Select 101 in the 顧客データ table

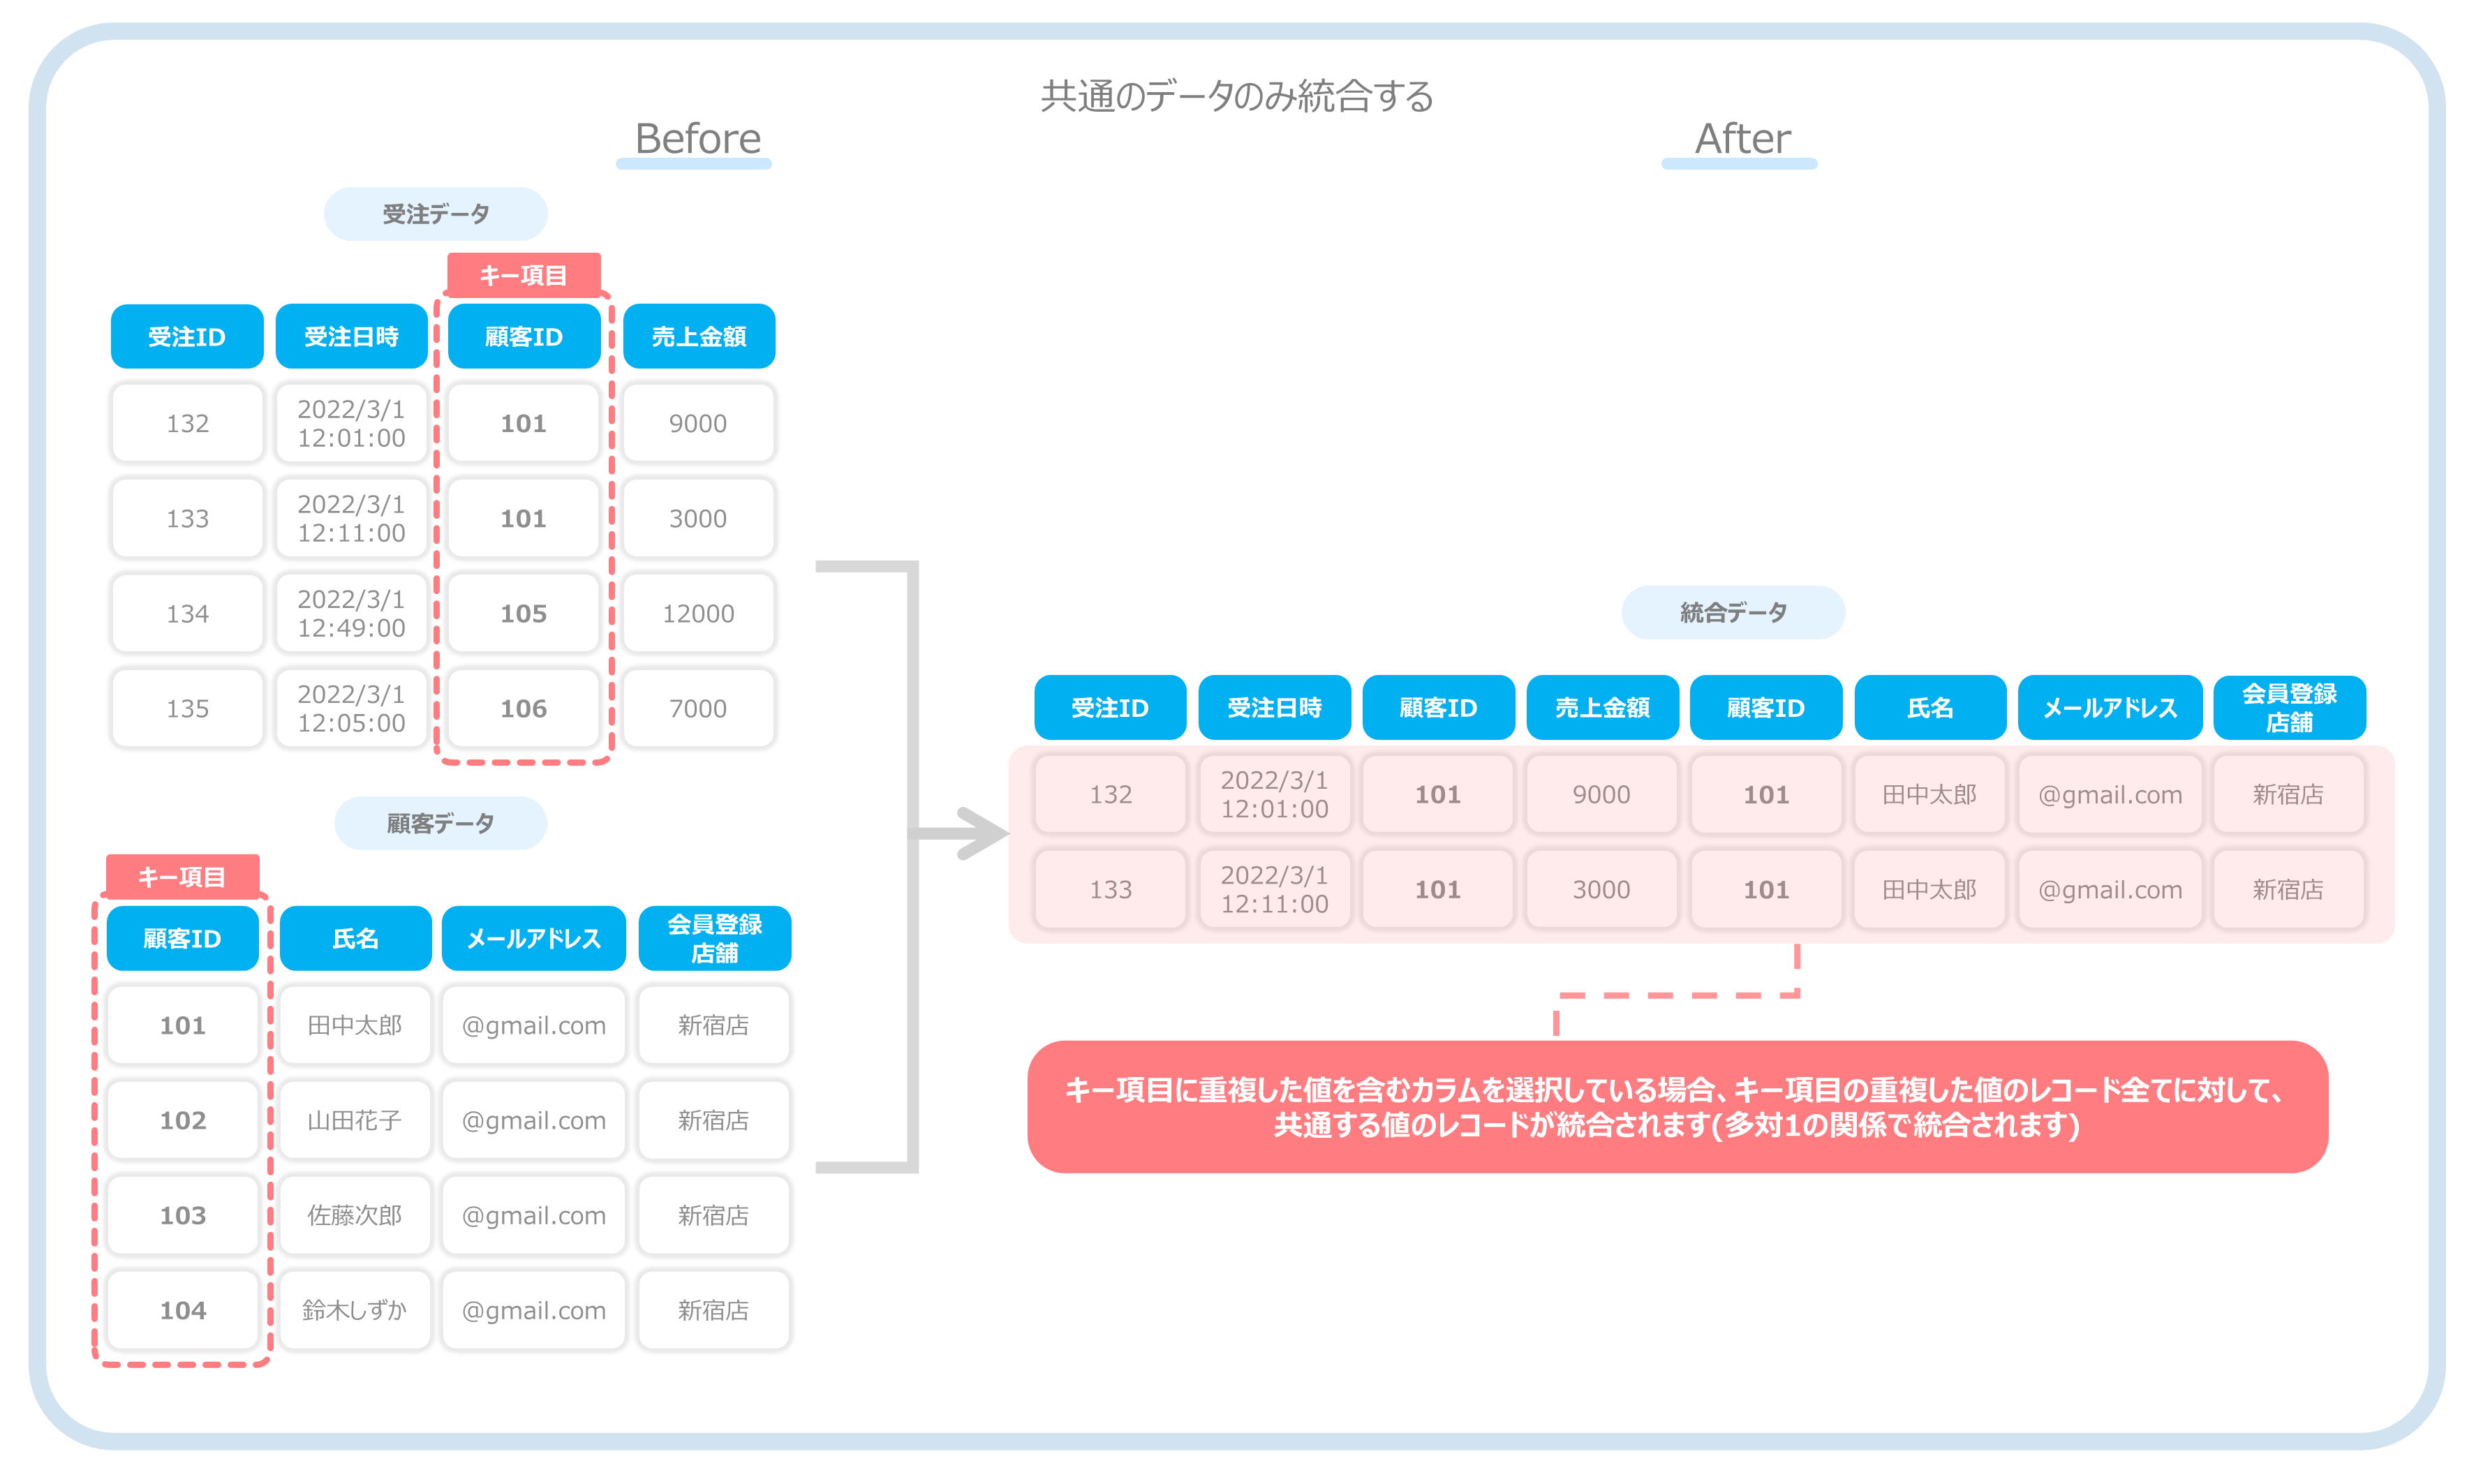pos(182,1025)
